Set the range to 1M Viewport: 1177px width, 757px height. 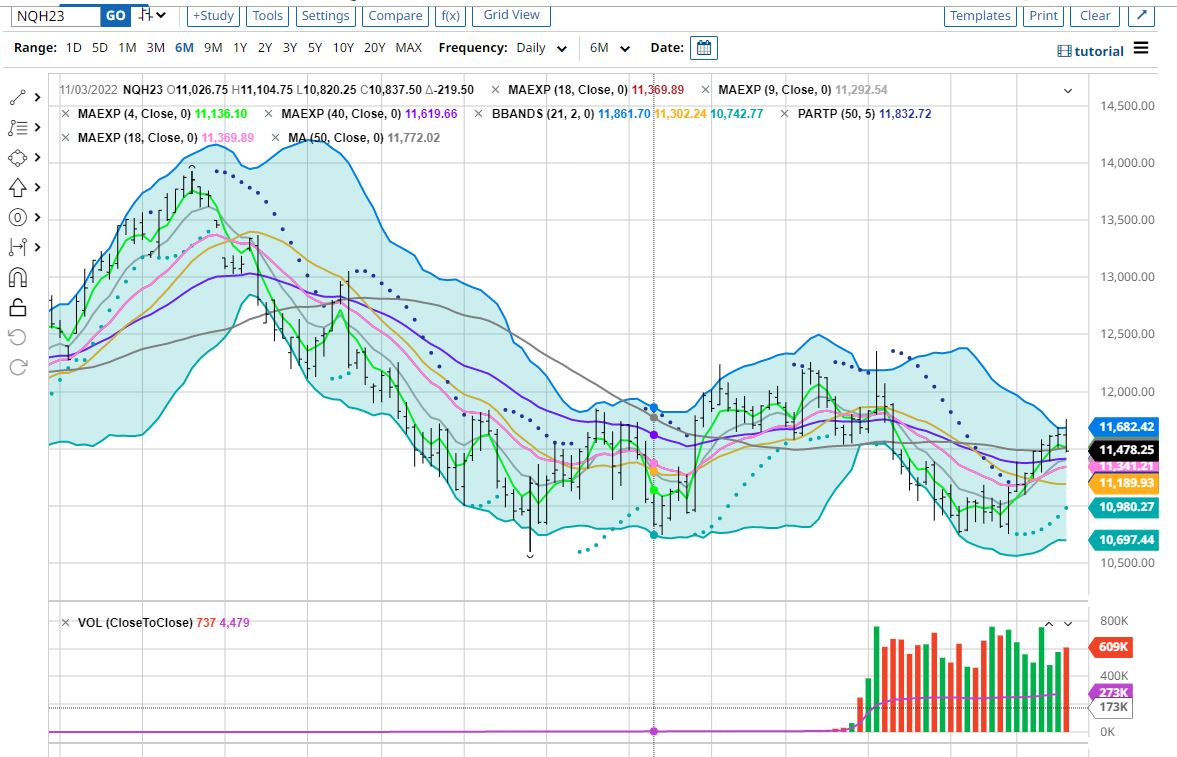pyautogui.click(x=128, y=48)
